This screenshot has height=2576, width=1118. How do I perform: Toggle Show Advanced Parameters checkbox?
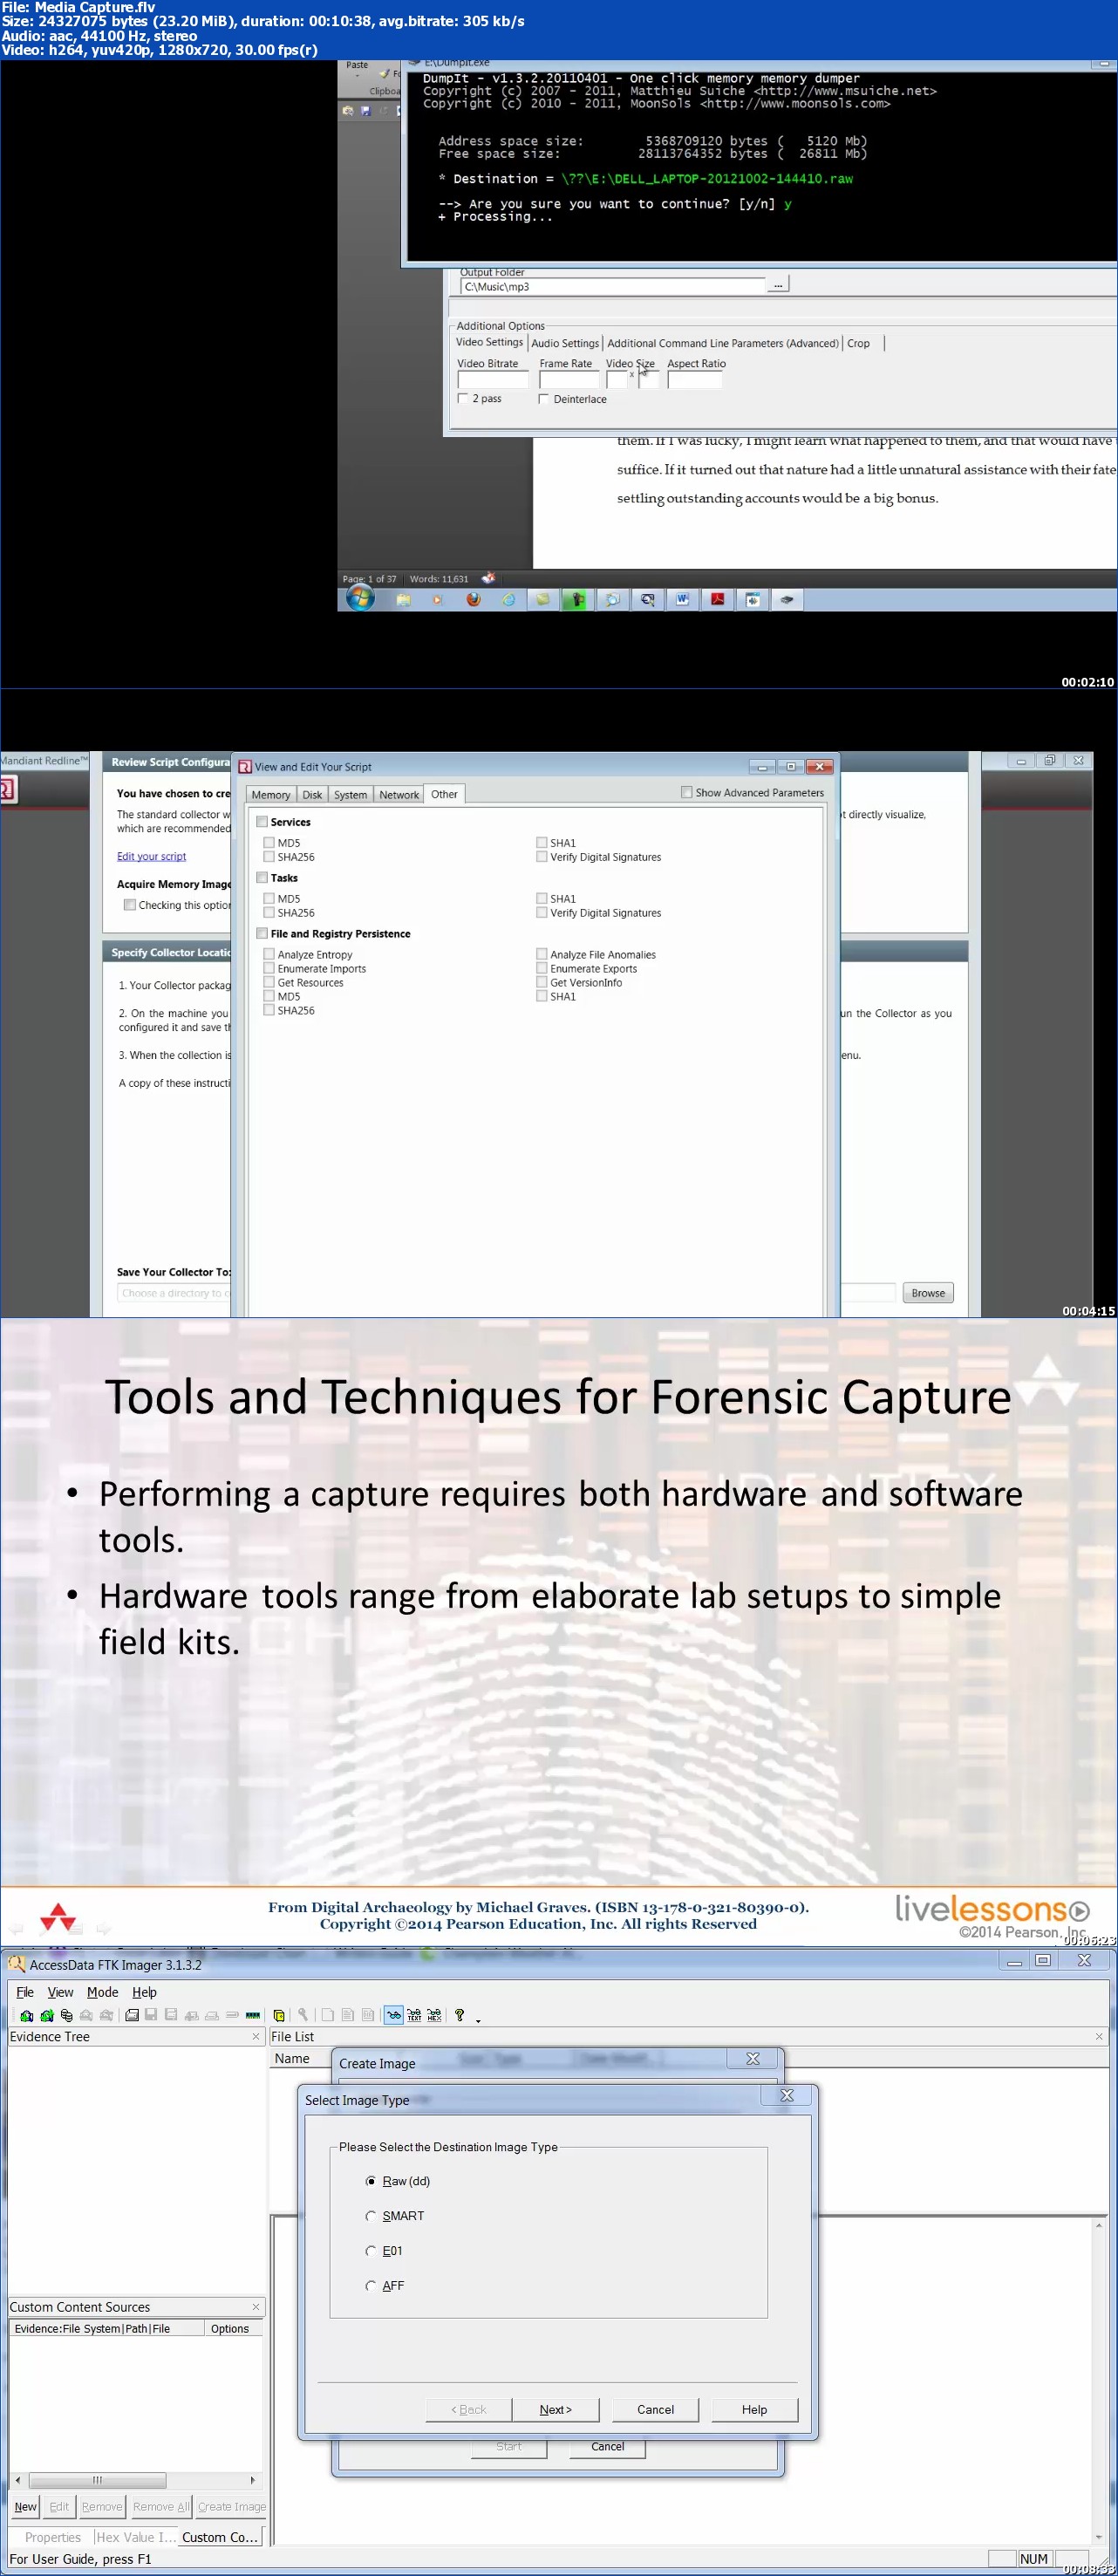[686, 792]
